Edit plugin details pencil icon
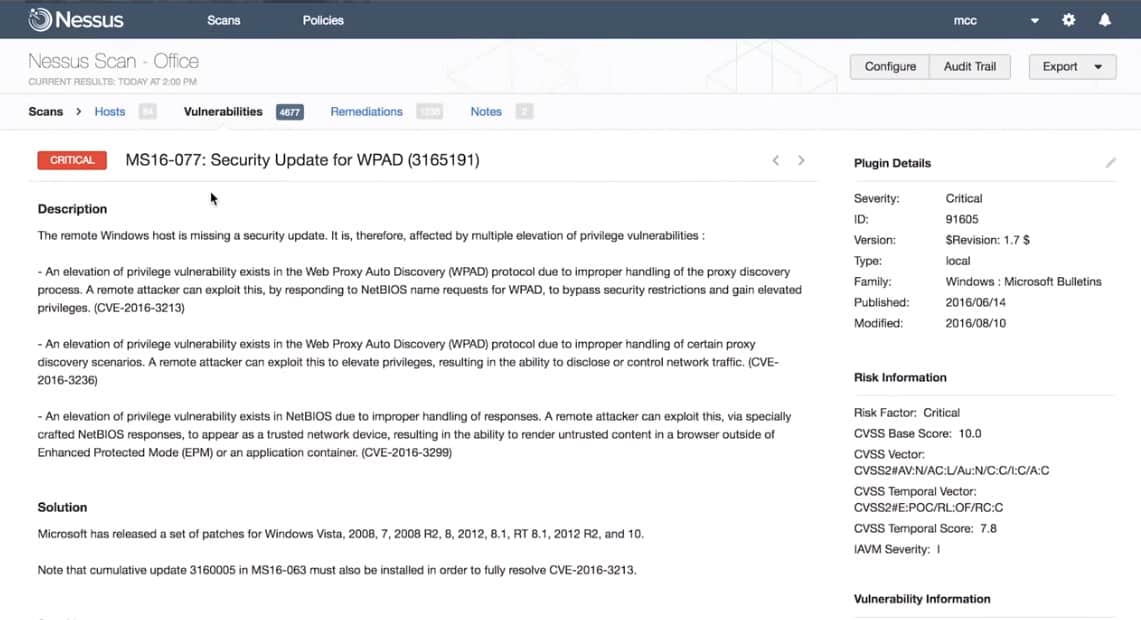Image resolution: width=1141 pixels, height=620 pixels. [x=1110, y=162]
